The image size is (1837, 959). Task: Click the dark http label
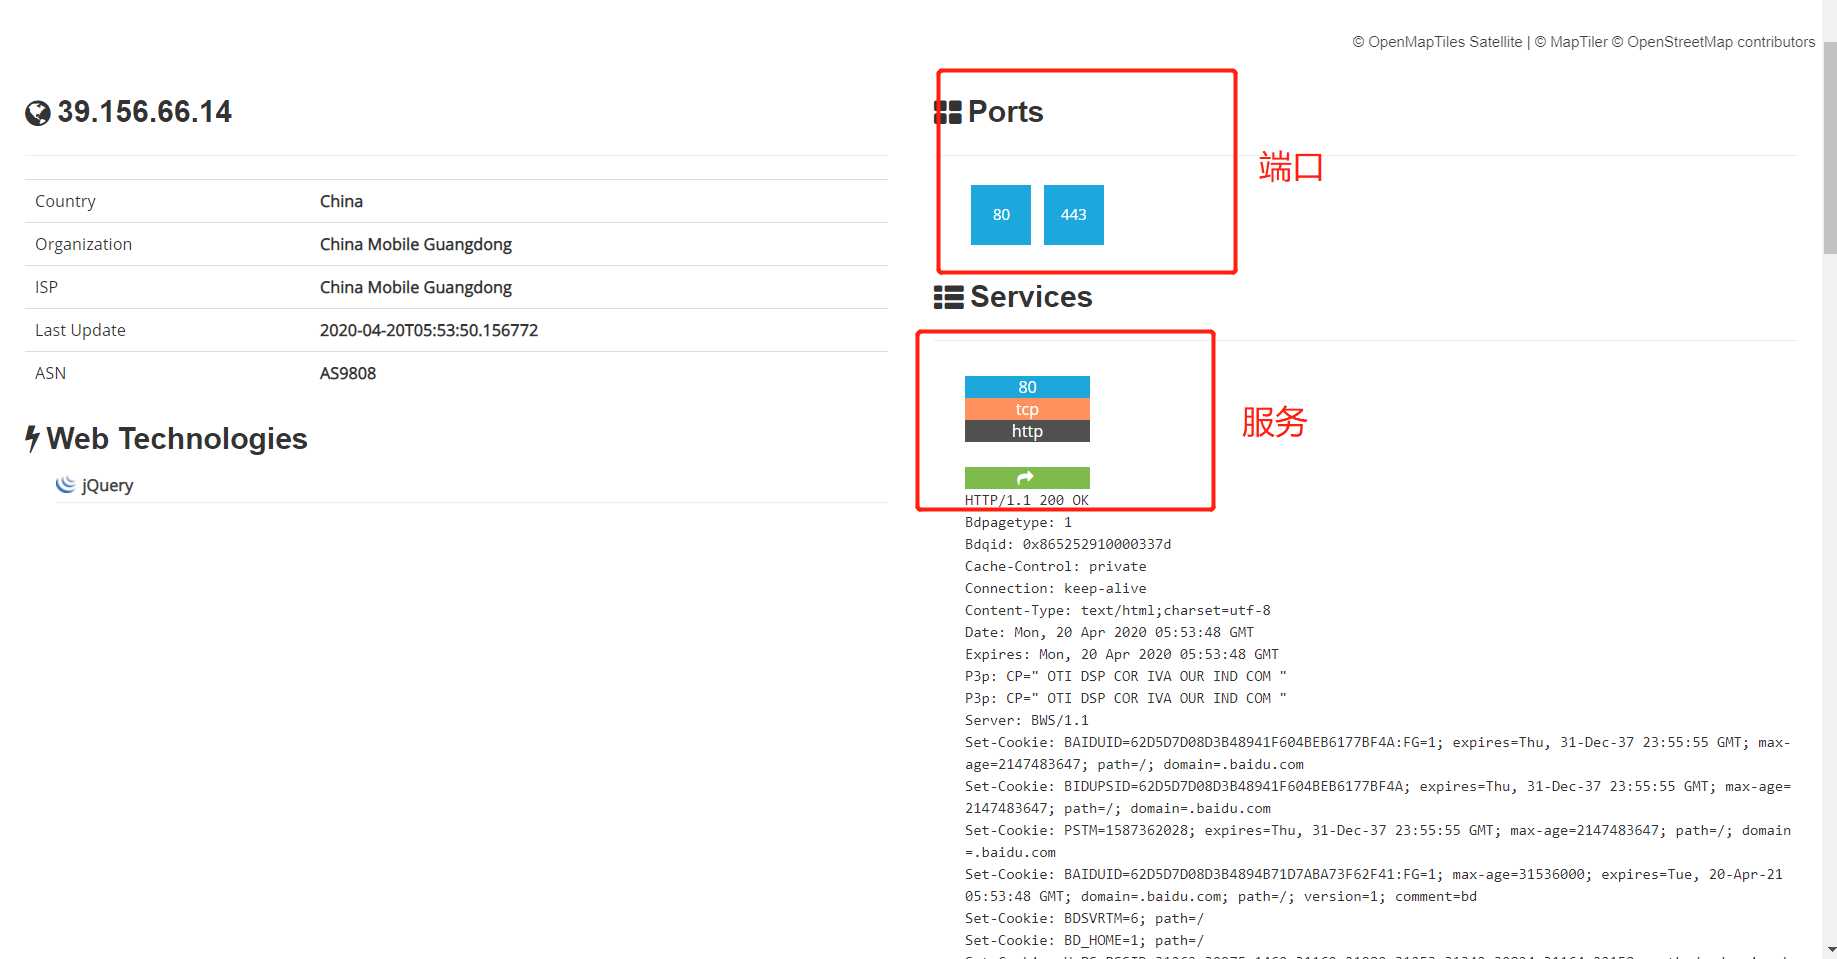(1027, 431)
